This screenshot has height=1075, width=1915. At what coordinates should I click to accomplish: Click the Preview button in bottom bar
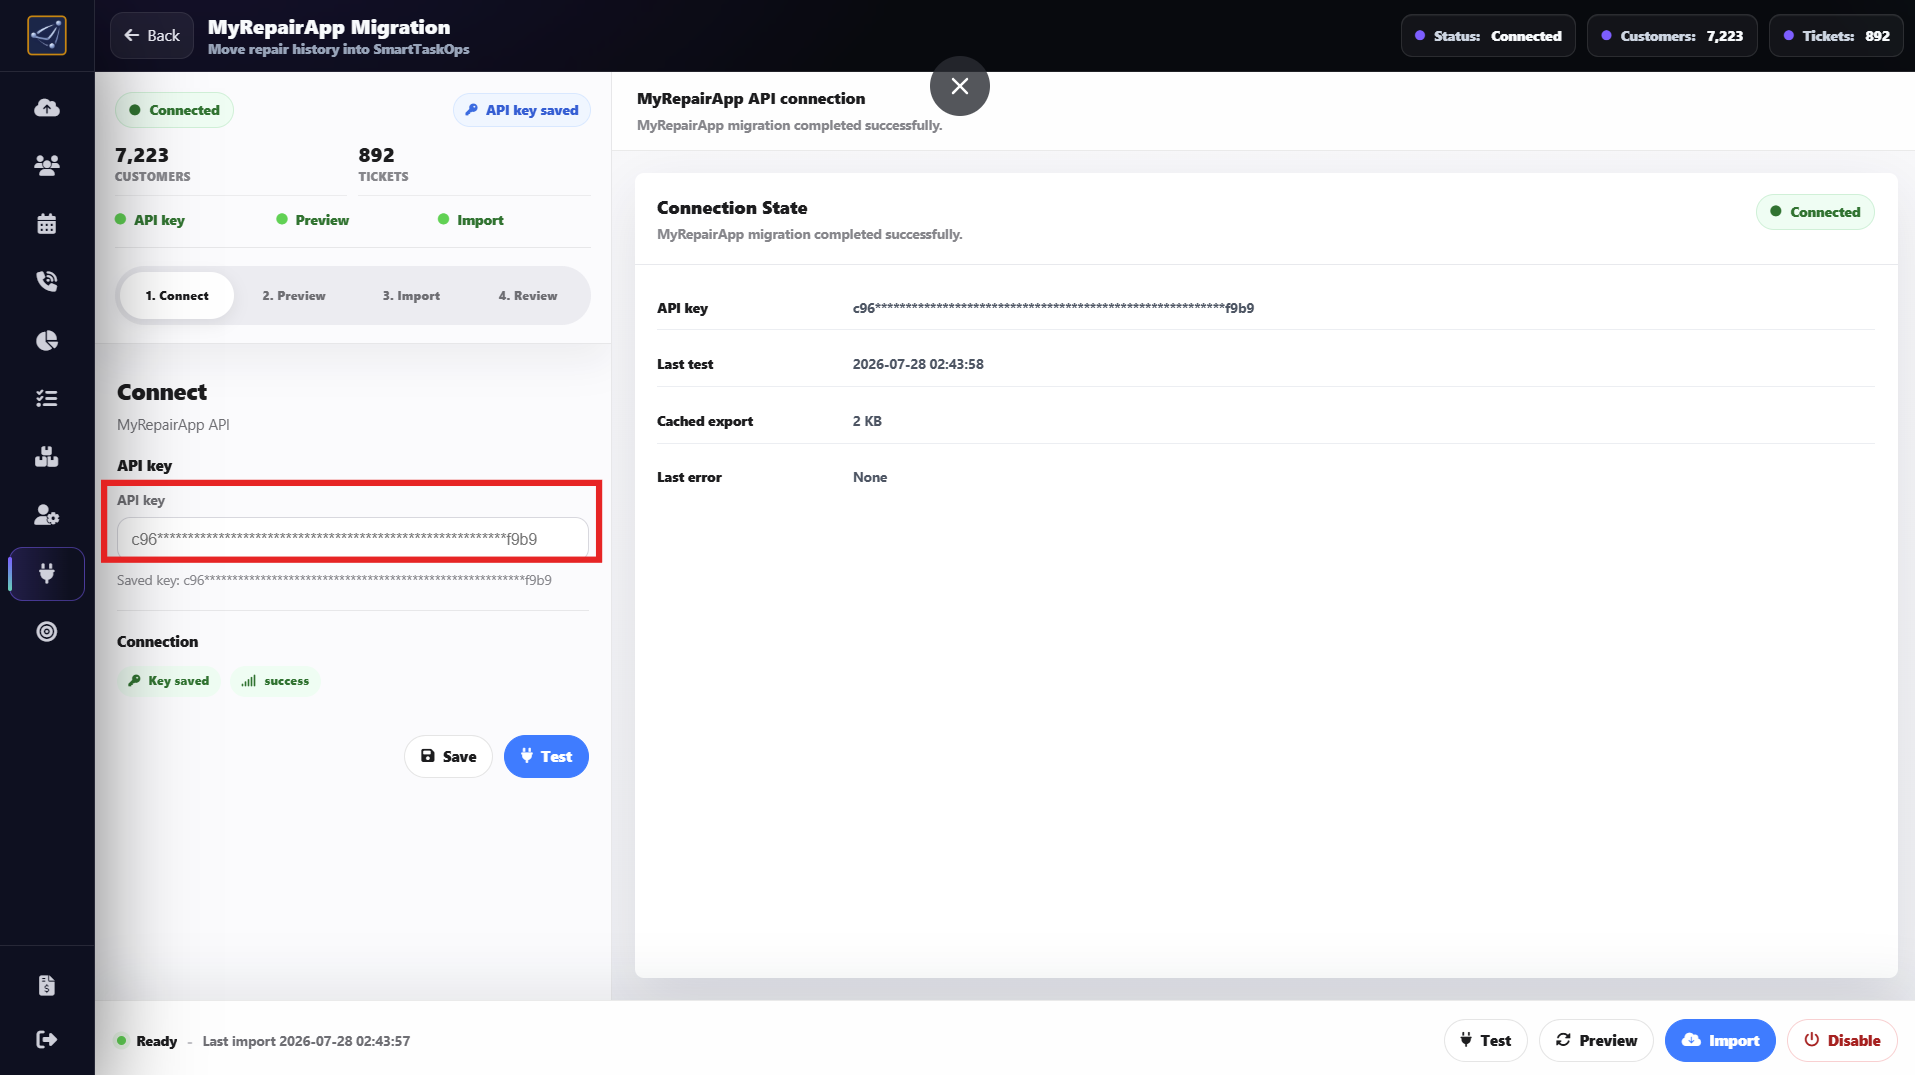point(1596,1041)
